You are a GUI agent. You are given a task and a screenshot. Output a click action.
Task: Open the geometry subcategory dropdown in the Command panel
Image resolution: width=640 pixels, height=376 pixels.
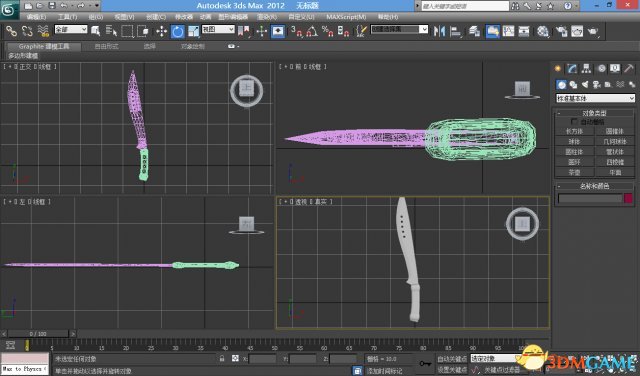[596, 98]
